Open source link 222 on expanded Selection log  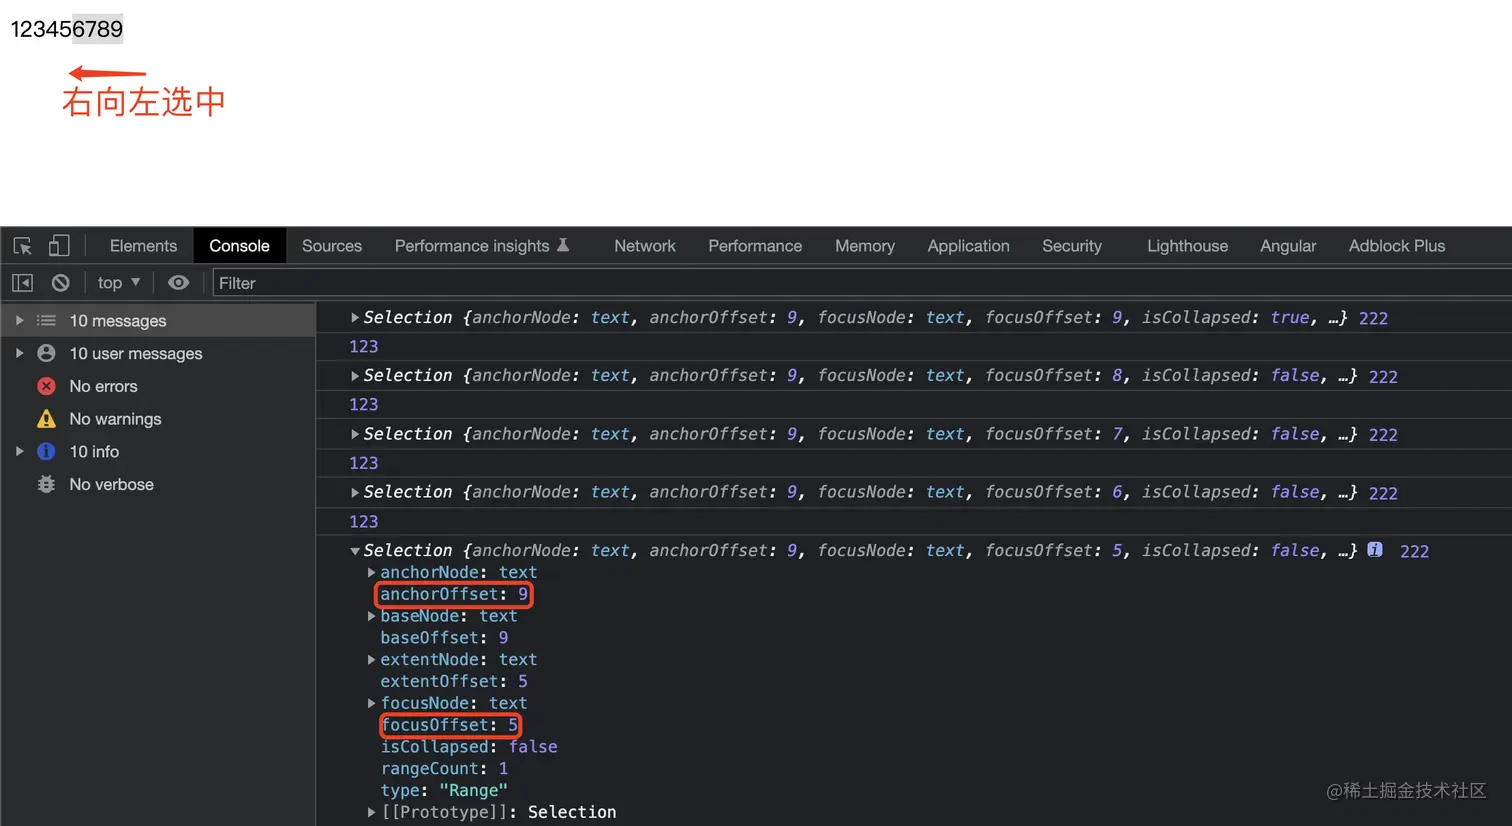(1414, 551)
